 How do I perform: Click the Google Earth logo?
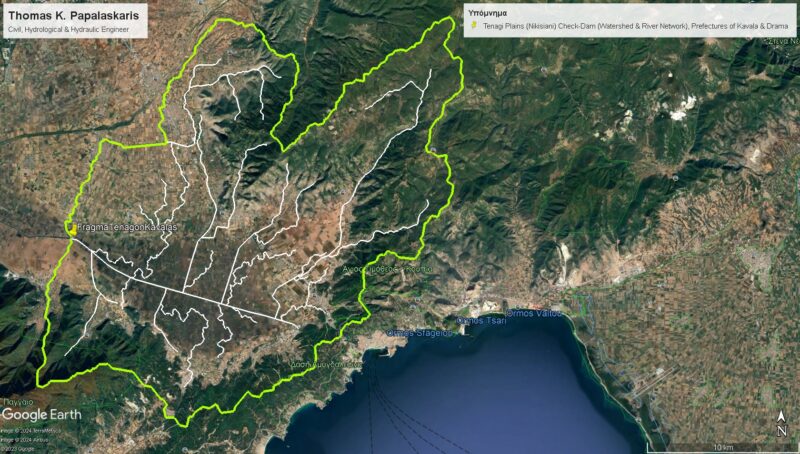coord(41,415)
